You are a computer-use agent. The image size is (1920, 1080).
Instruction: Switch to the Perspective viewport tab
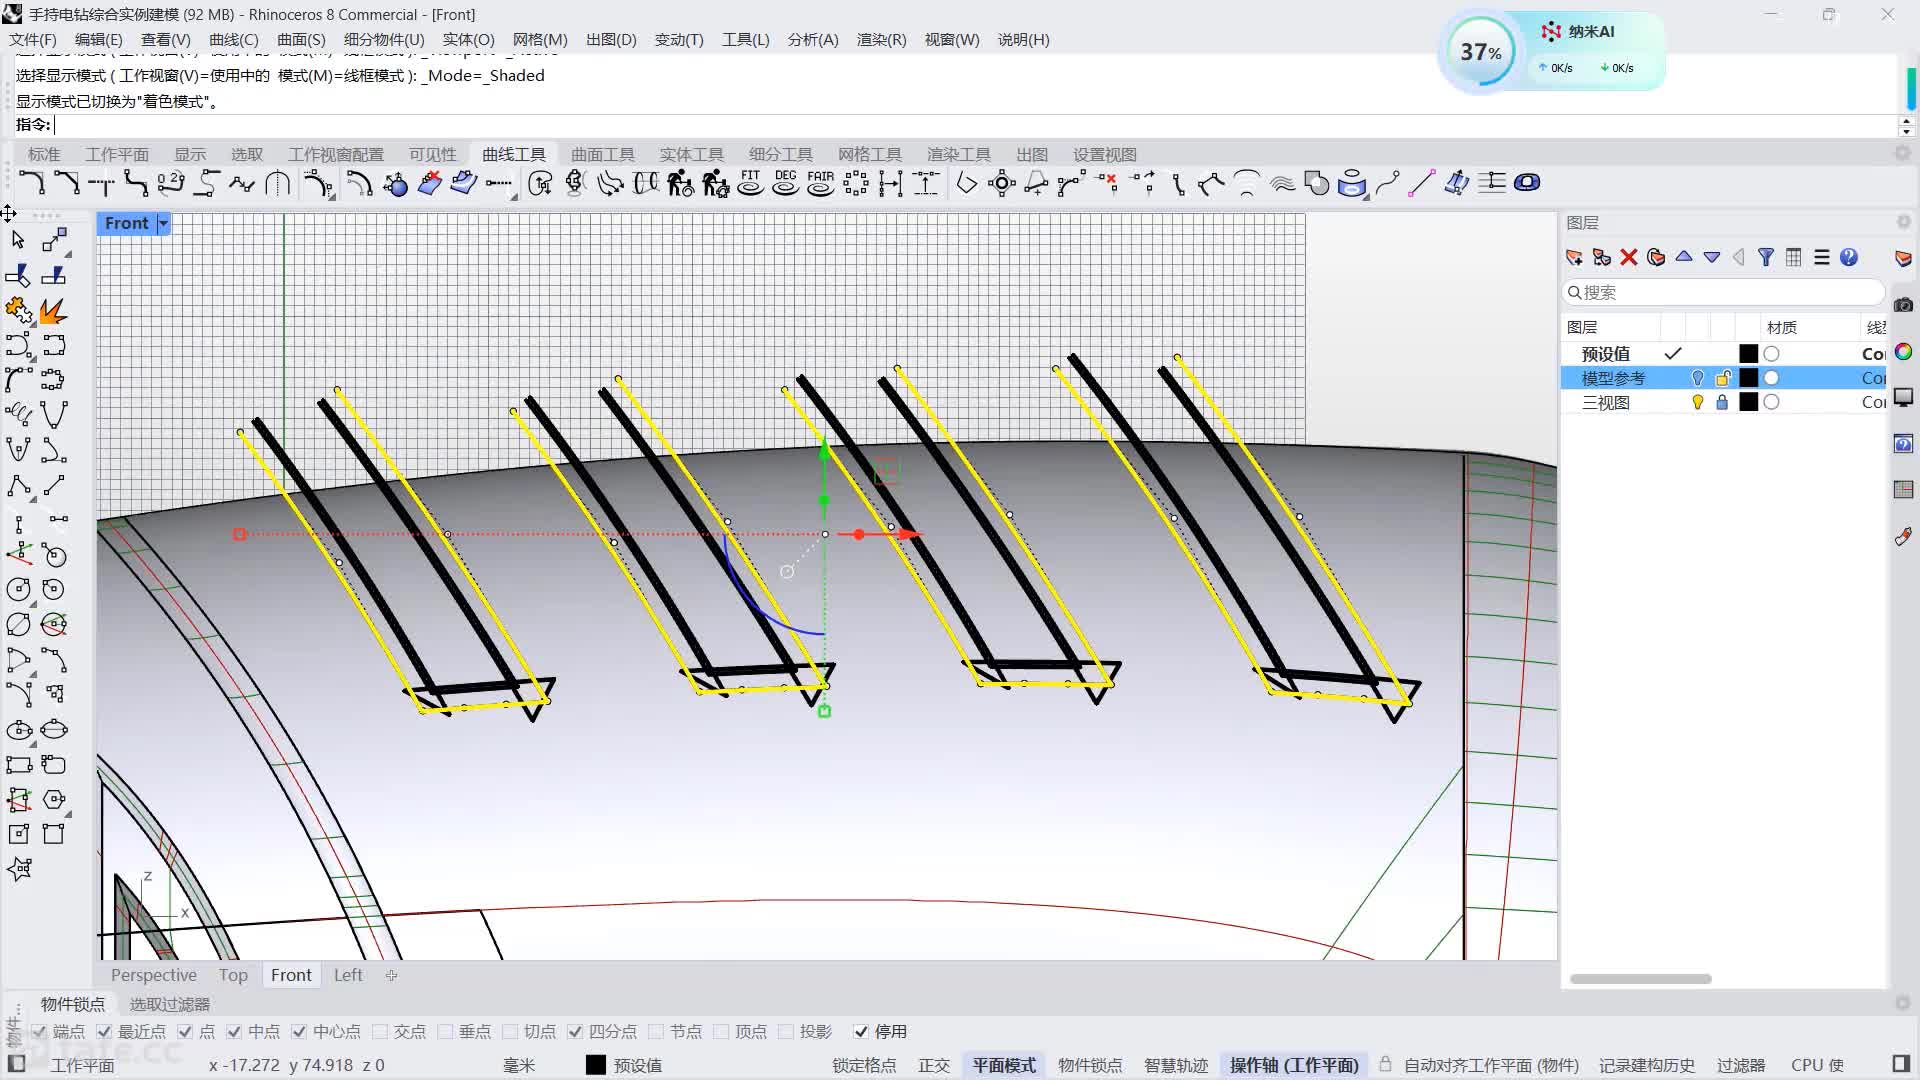[153, 975]
